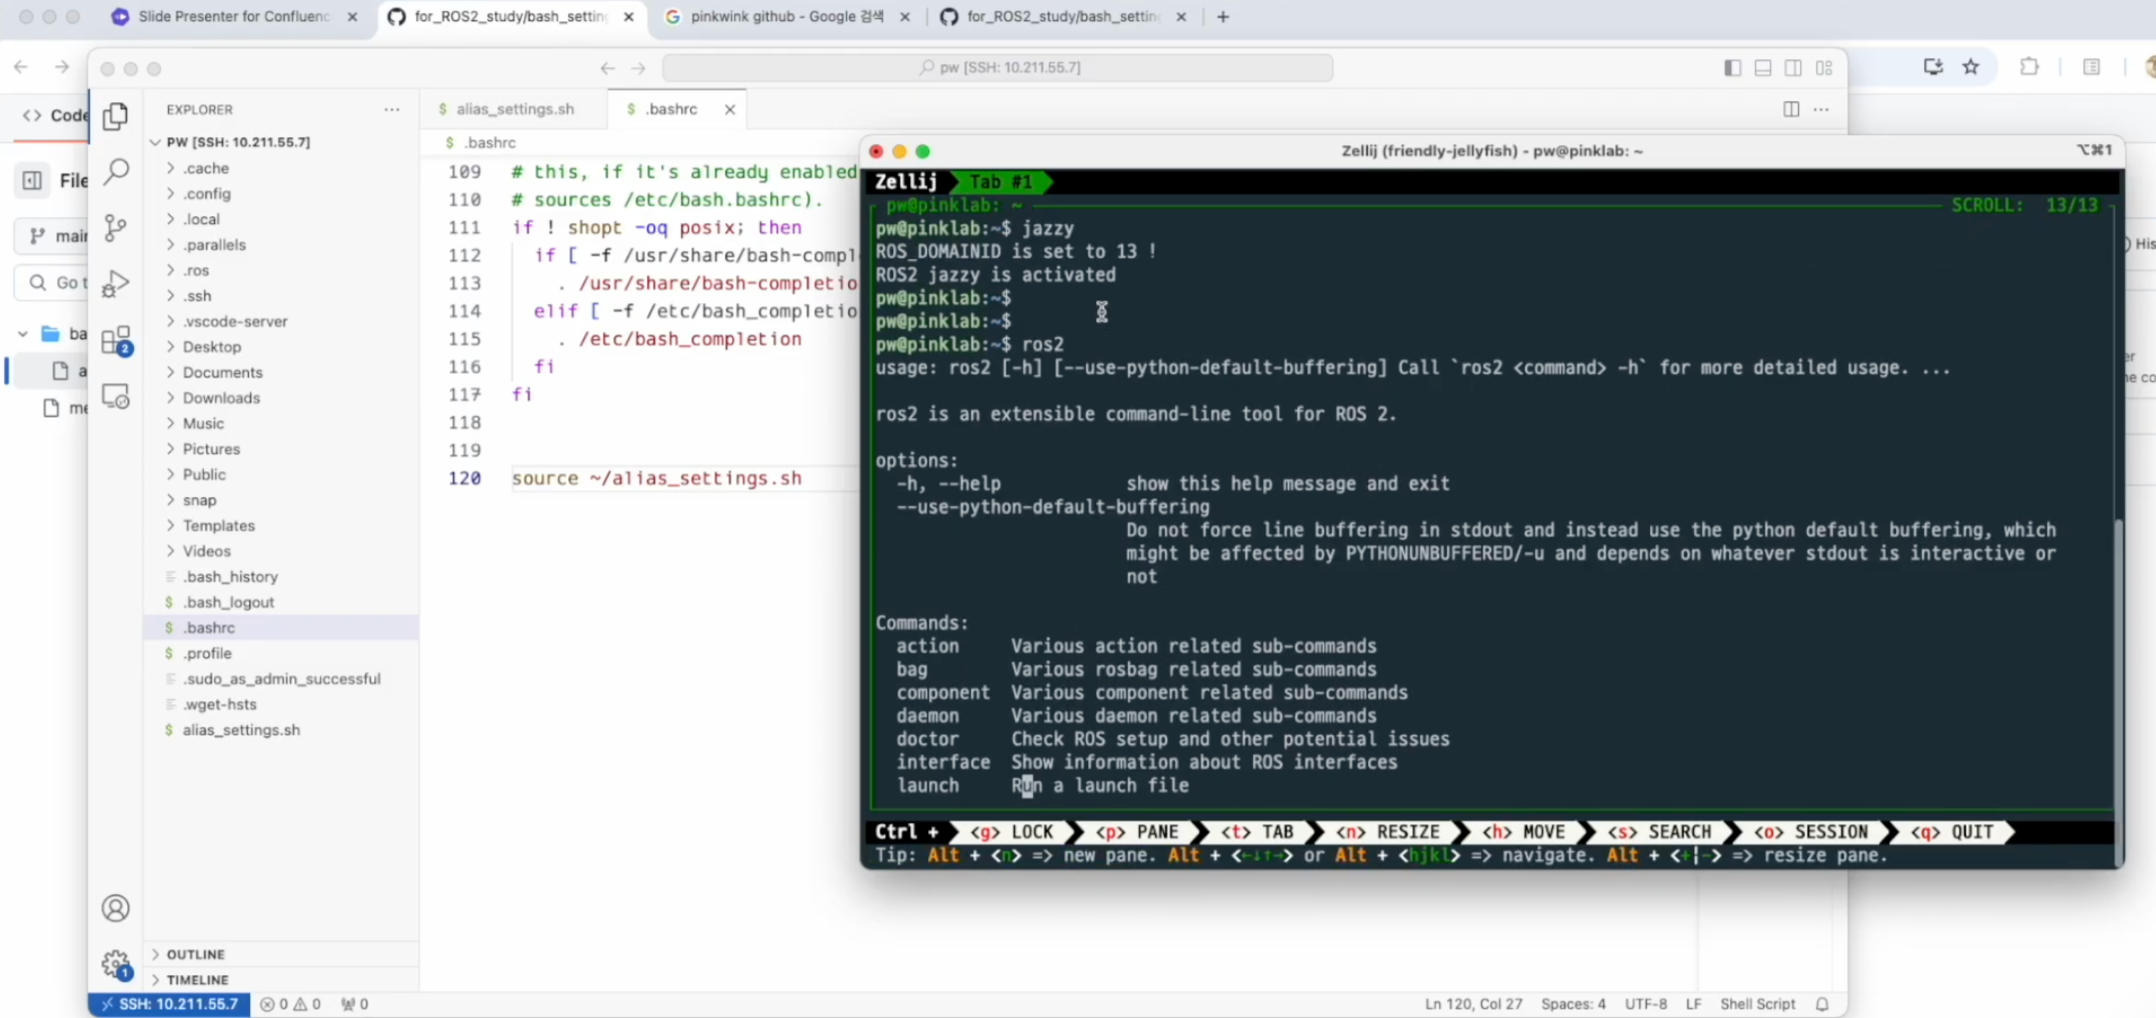
Task: Click the Zellij terminal scrollbar
Action: pyautogui.click(x=2117, y=690)
